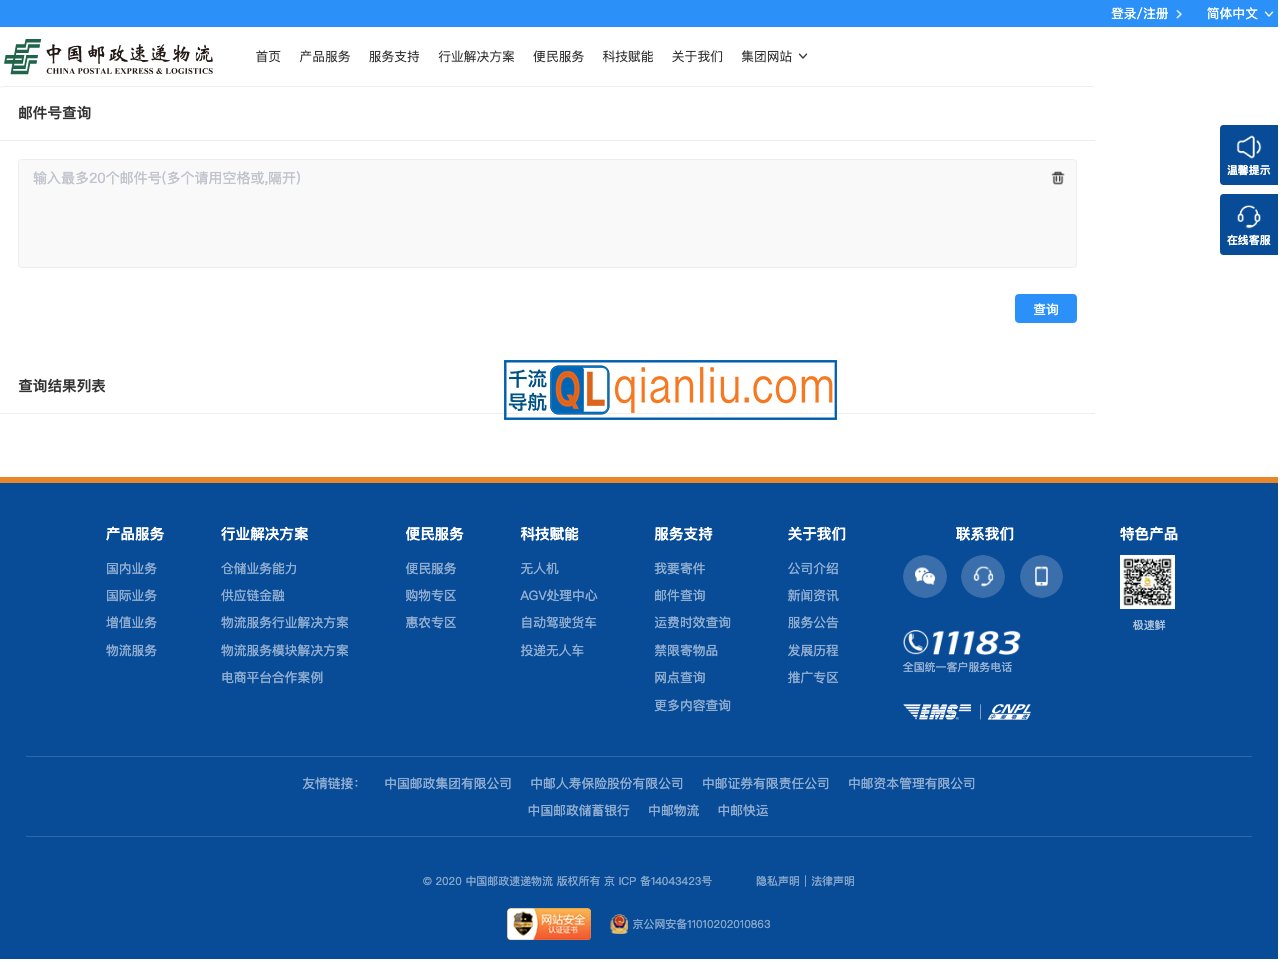Select the customer service headset circle icon

click(982, 576)
